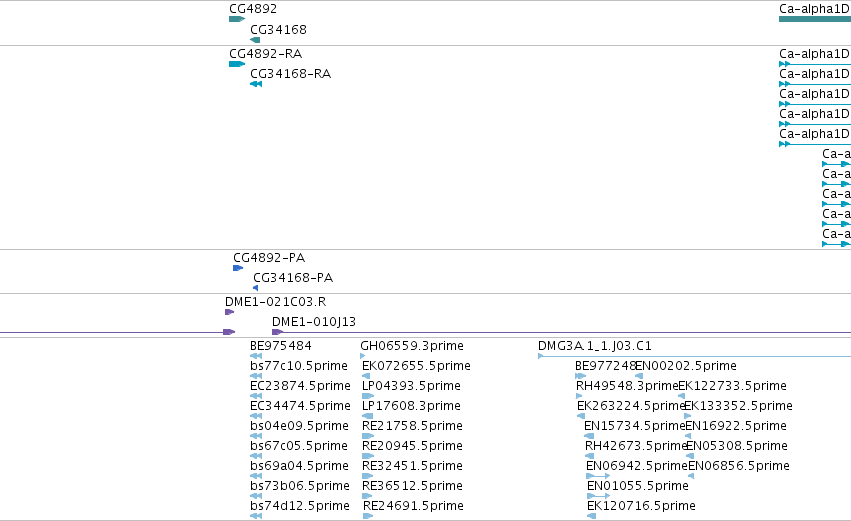The image size is (851, 521).
Task: Click the bs04e09.5prime label
Action: [x=299, y=426]
